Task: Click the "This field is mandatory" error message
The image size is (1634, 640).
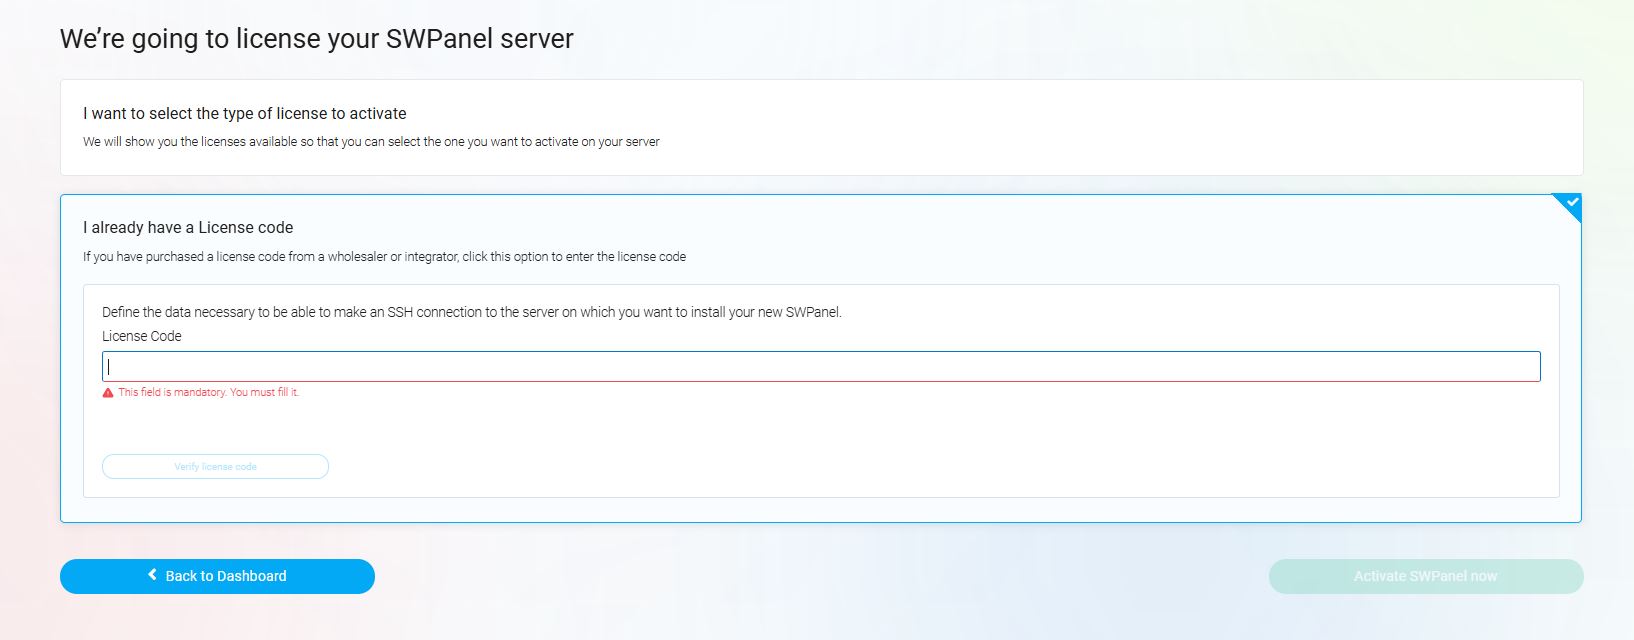Action: click(208, 392)
